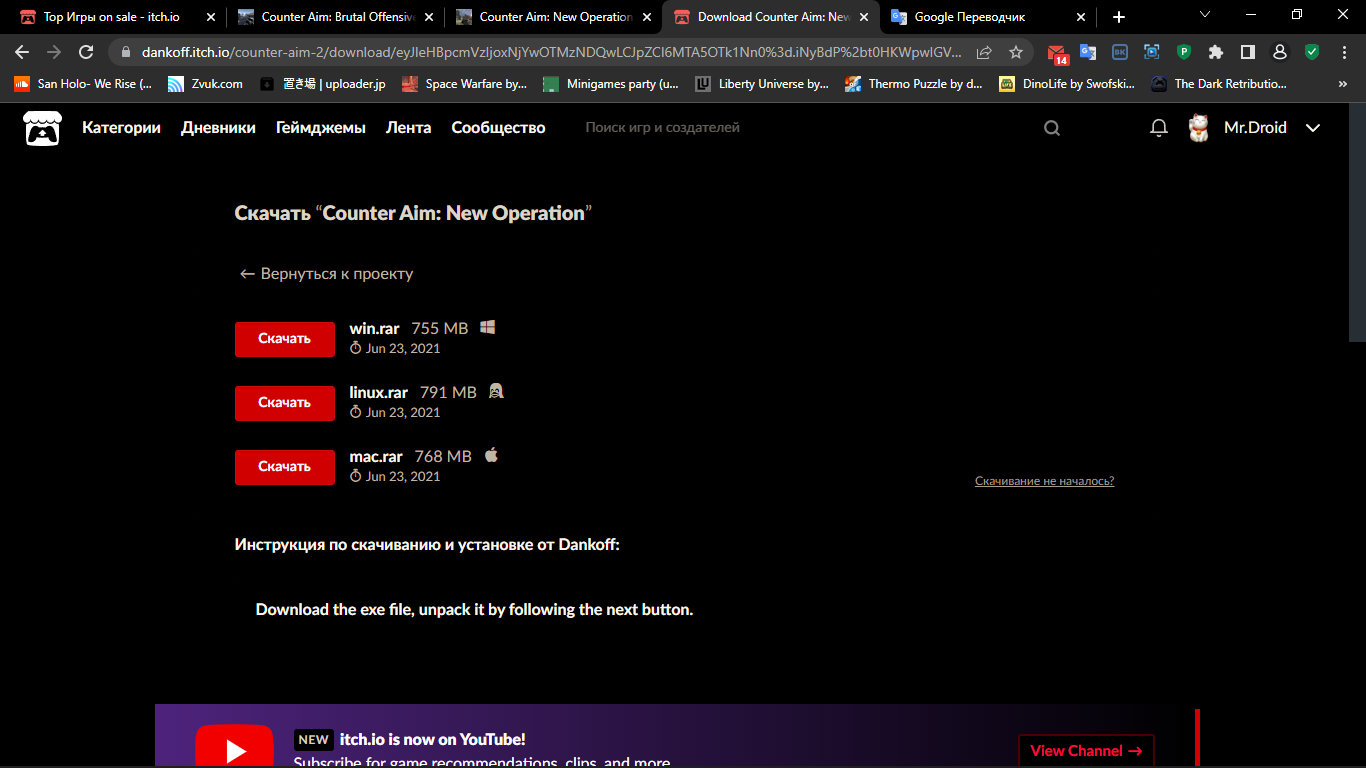Switch to Counter Aim: New Operation tab
This screenshot has height=768, width=1366.
point(553,17)
